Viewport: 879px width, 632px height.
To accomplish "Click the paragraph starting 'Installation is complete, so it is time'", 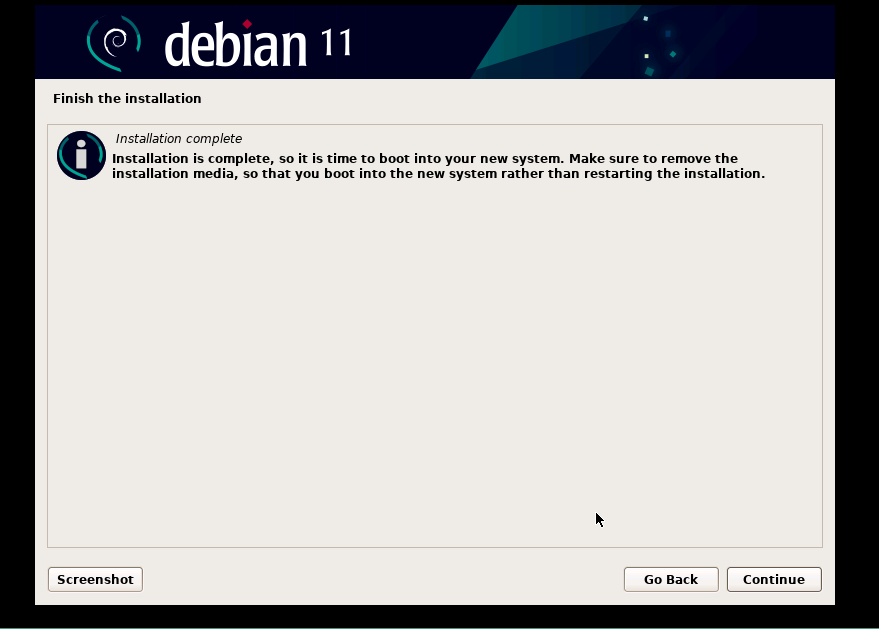I will 438,166.
